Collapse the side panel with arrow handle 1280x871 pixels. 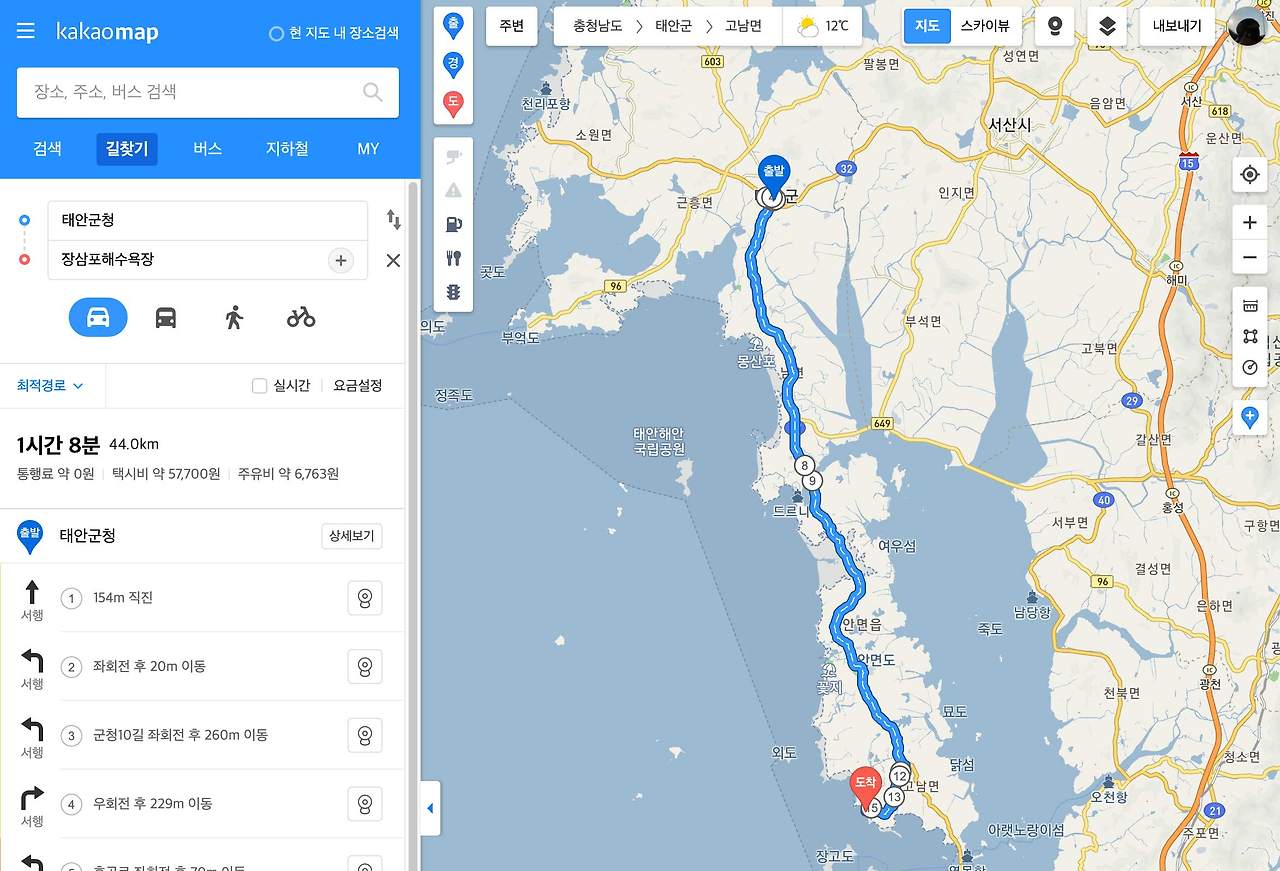[x=430, y=808]
